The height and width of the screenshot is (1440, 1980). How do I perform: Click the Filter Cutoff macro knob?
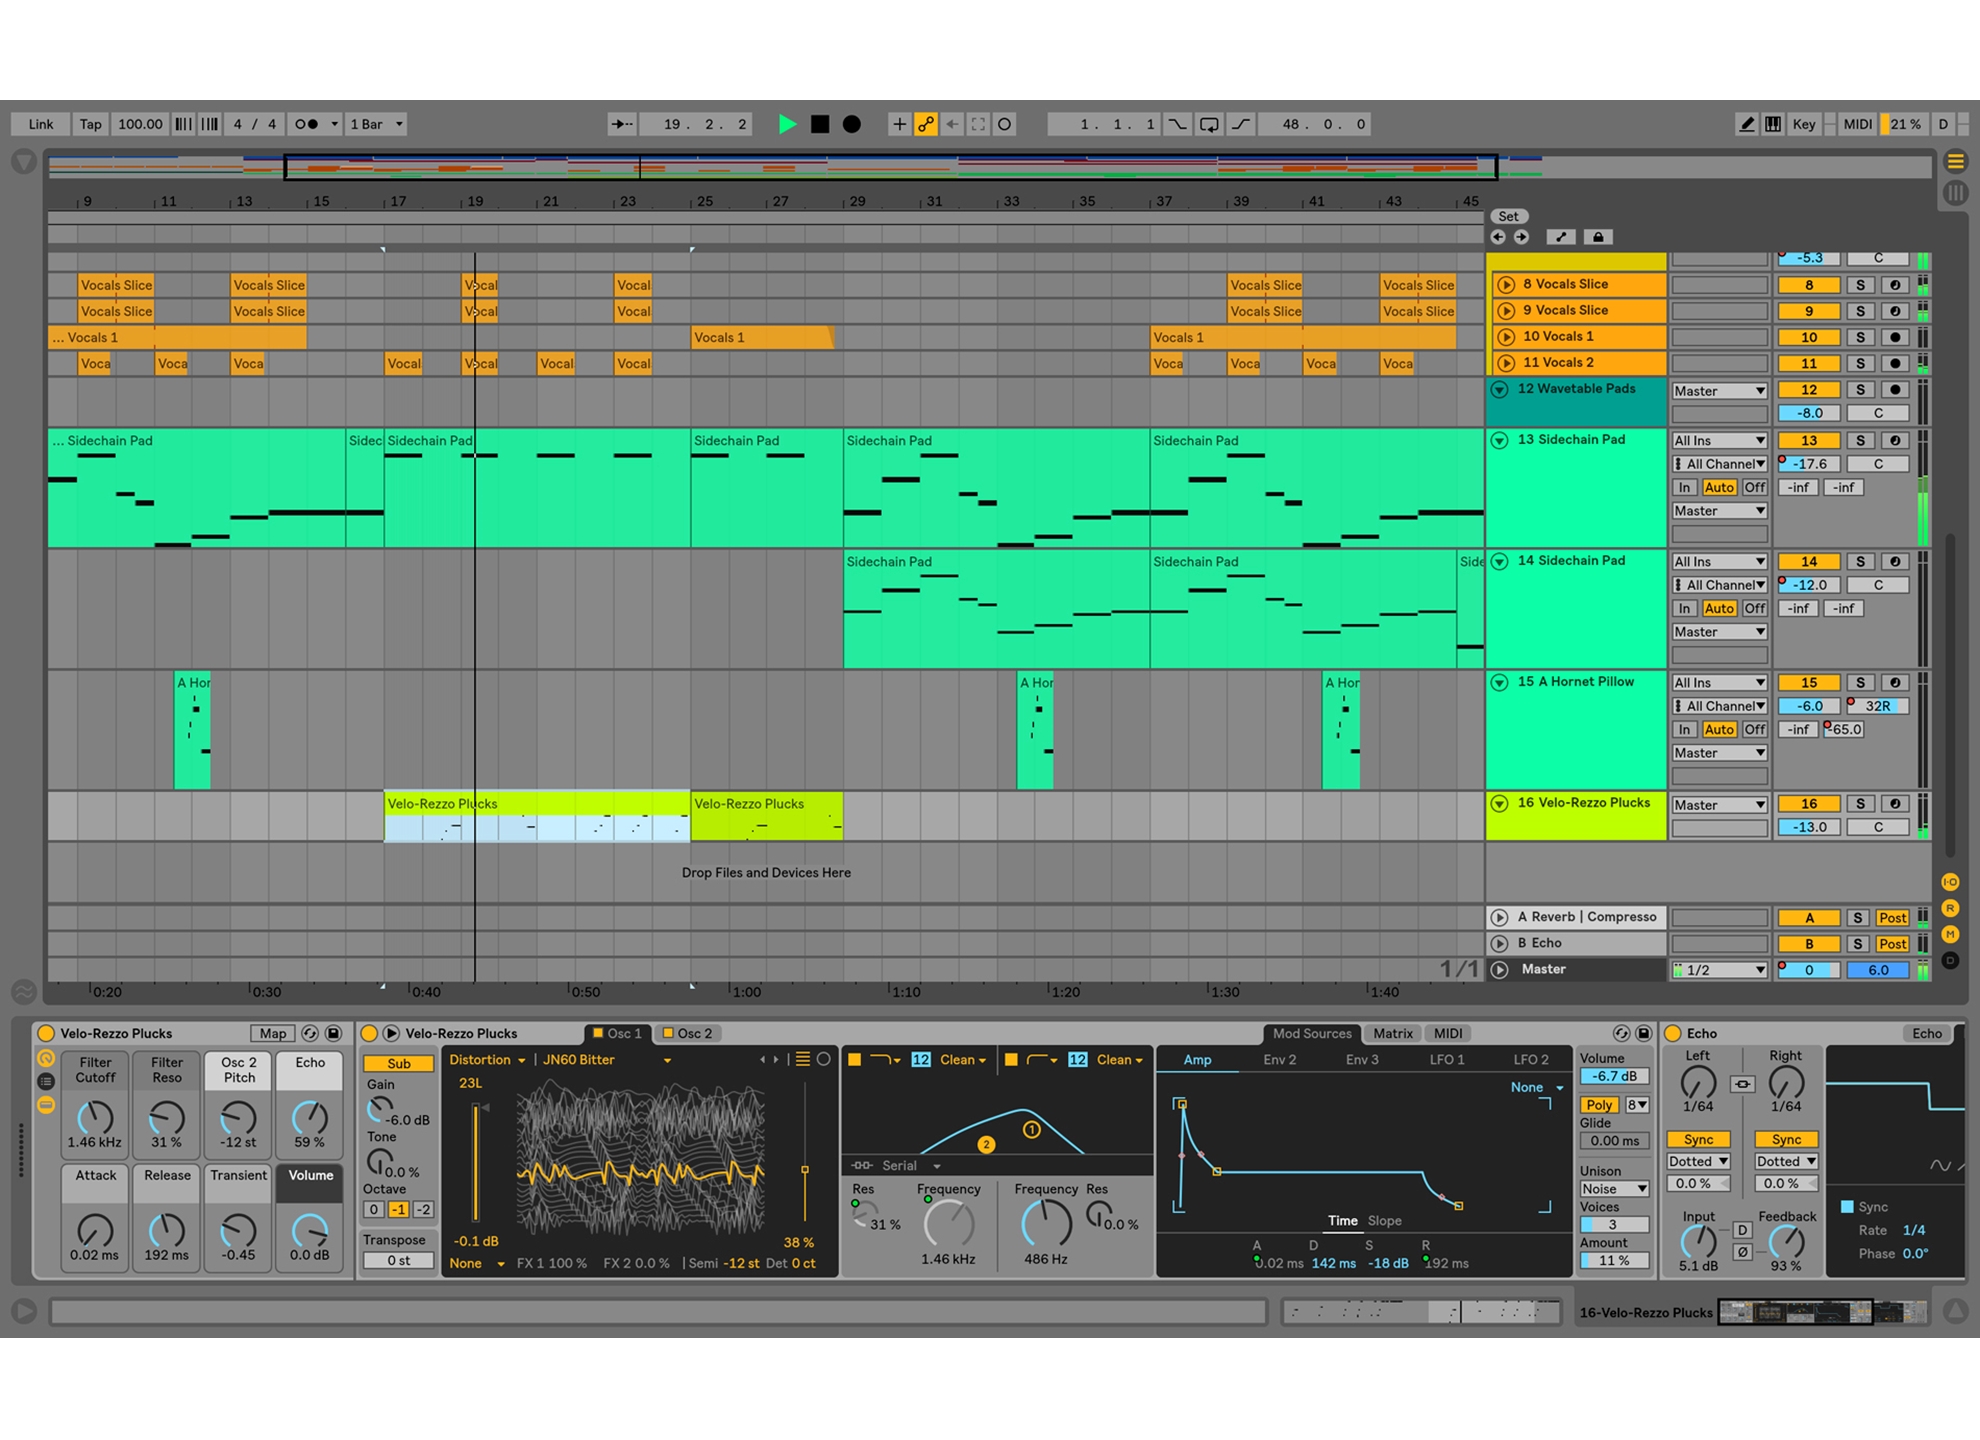(95, 1119)
